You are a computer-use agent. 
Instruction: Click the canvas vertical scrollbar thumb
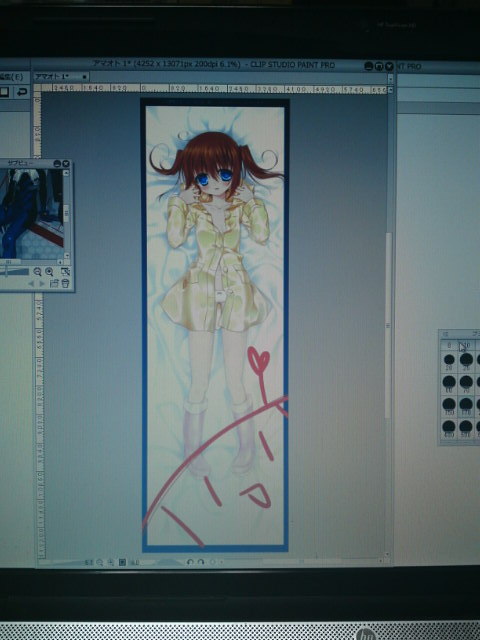pyautogui.click(x=388, y=325)
